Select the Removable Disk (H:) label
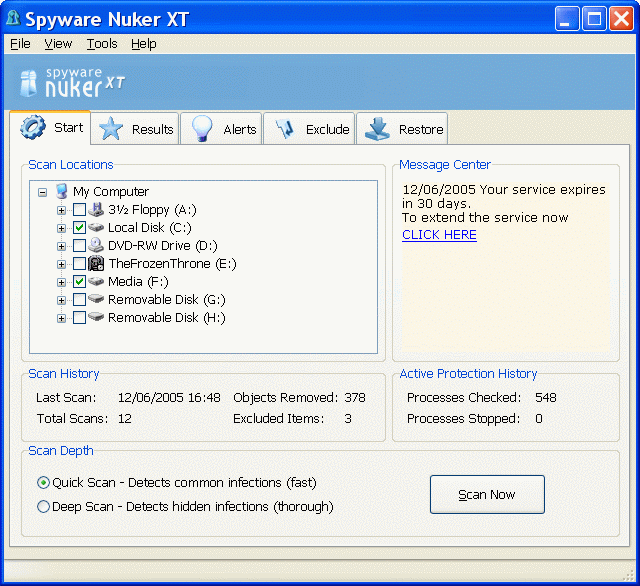The width and height of the screenshot is (640, 586). pos(167,317)
